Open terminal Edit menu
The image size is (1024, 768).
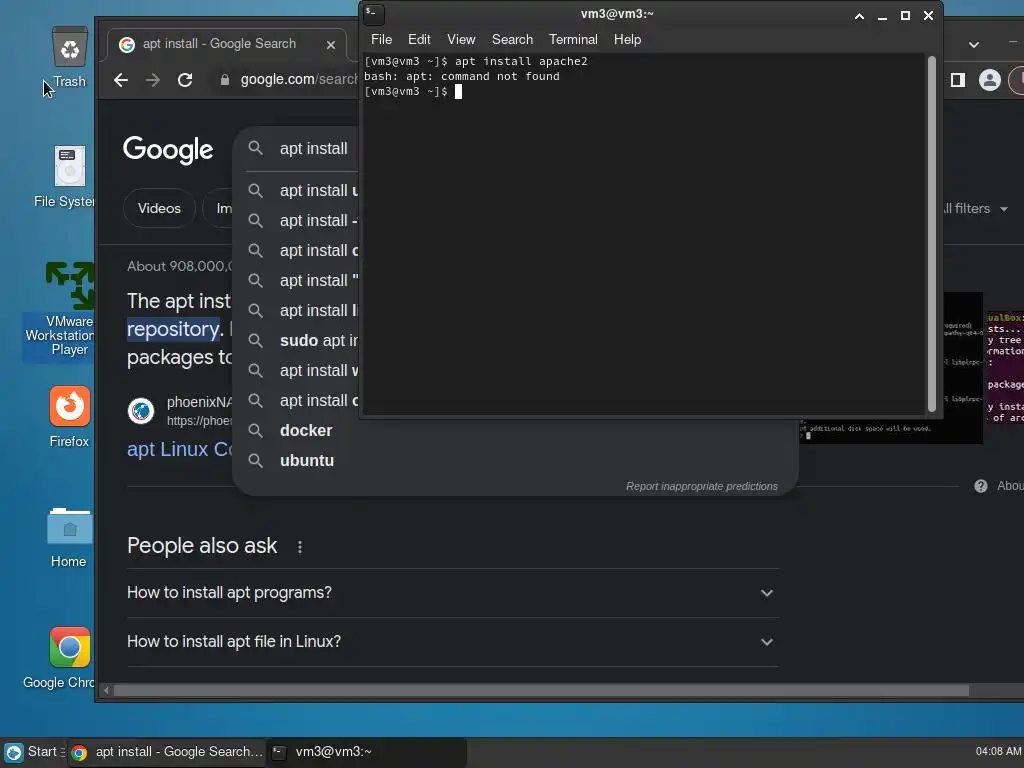pos(419,39)
